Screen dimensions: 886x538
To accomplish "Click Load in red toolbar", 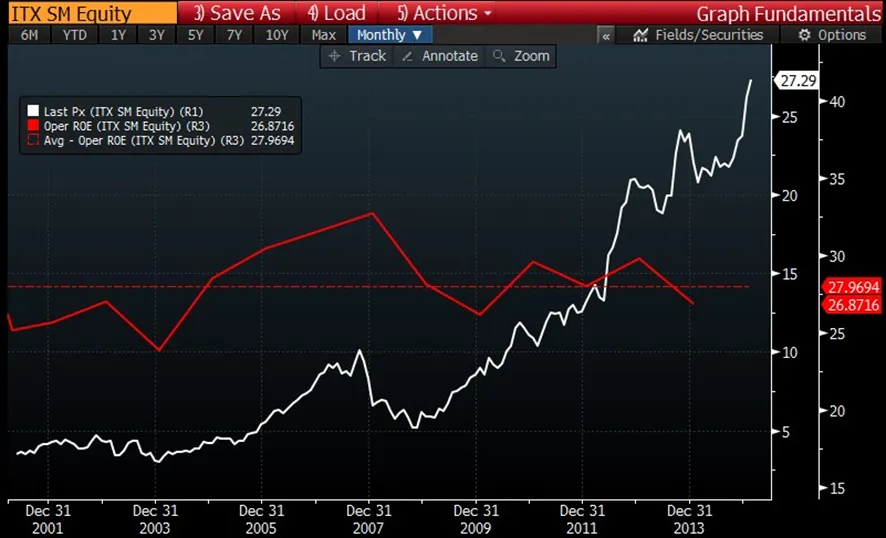I will [336, 13].
